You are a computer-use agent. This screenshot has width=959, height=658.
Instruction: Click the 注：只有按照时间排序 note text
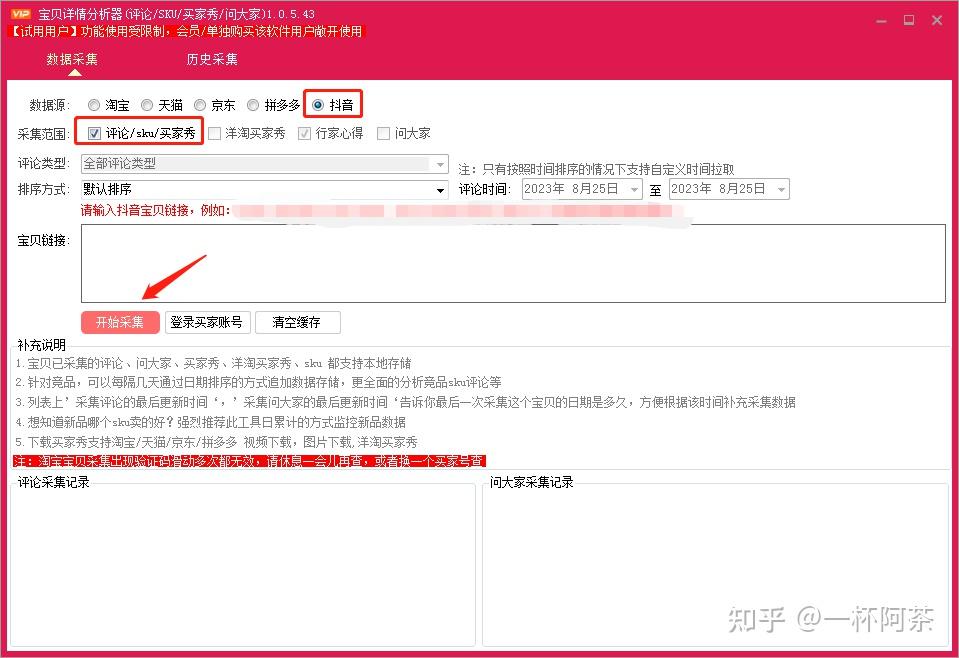[x=596, y=169]
